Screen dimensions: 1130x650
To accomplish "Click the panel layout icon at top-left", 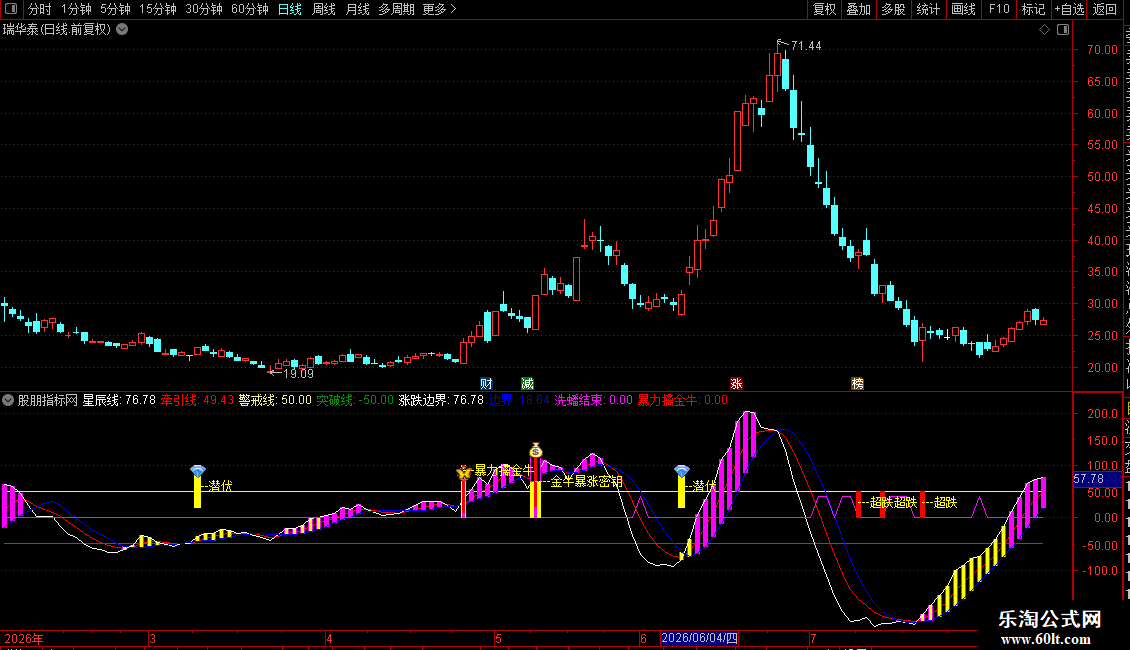I will [11, 9].
